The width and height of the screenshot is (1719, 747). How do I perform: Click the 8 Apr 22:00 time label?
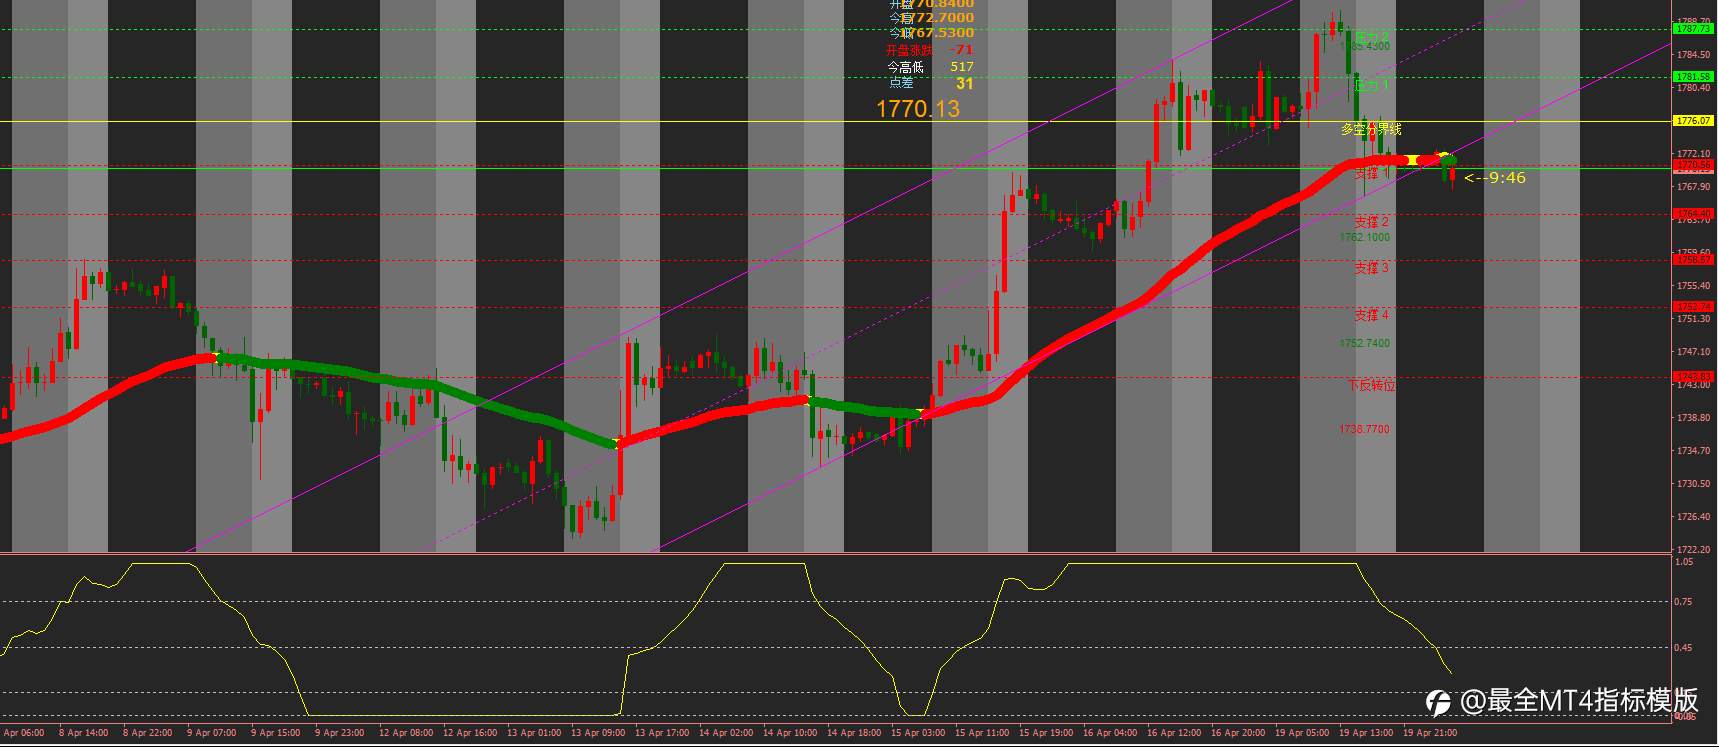click(x=149, y=732)
